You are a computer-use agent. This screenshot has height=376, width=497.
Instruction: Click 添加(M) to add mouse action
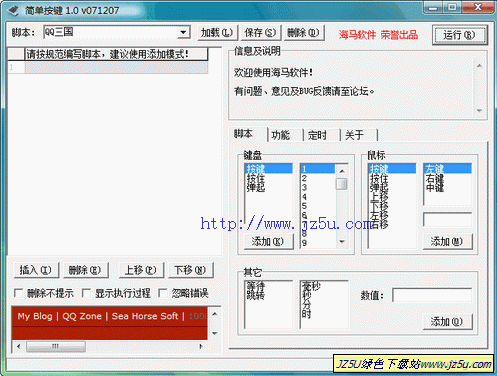[447, 241]
